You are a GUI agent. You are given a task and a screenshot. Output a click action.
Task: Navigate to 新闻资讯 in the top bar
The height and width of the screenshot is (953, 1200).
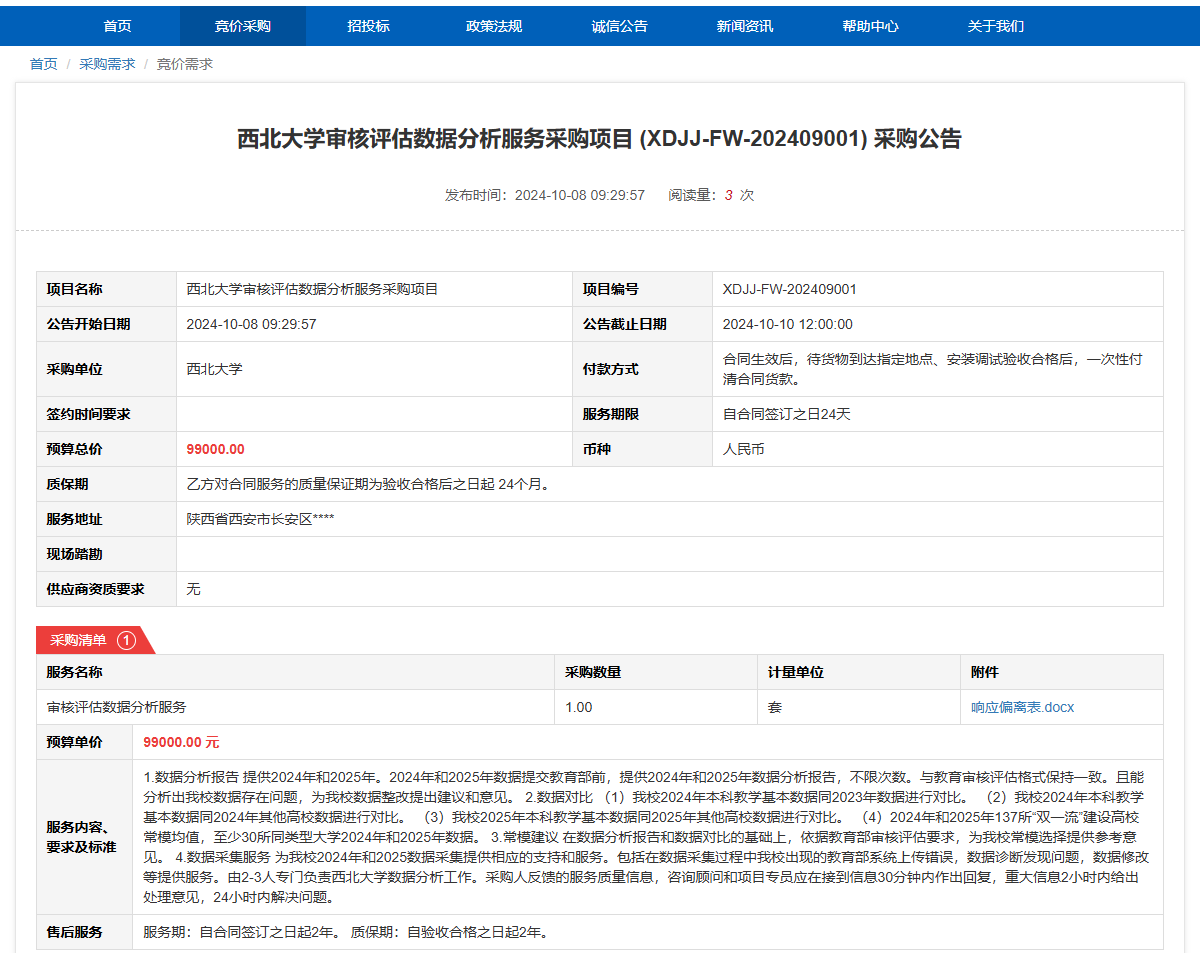pyautogui.click(x=745, y=26)
